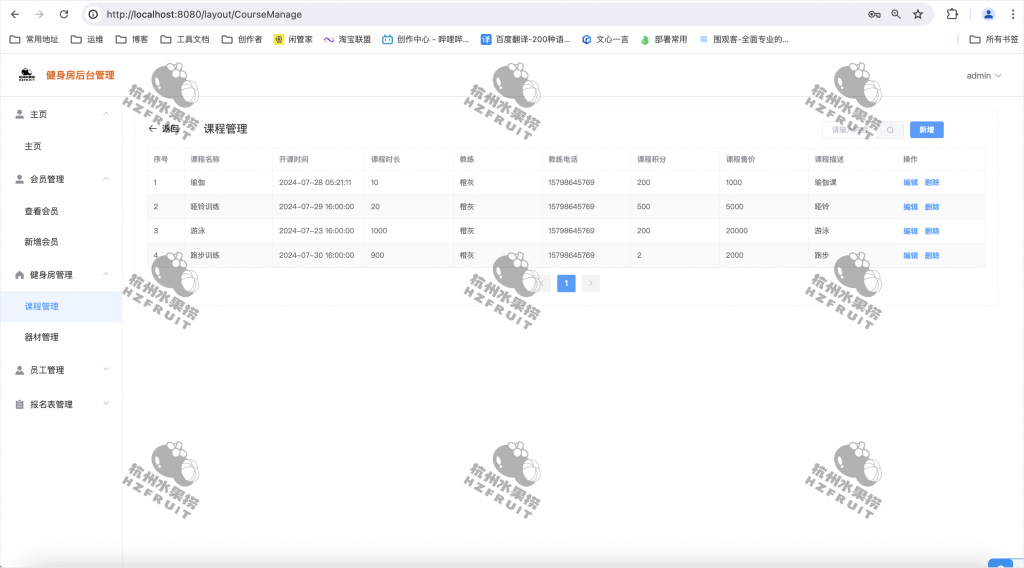This screenshot has width=1024, height=568.
Task: Click 删除 for the 跑步训练 course
Action: coord(932,255)
